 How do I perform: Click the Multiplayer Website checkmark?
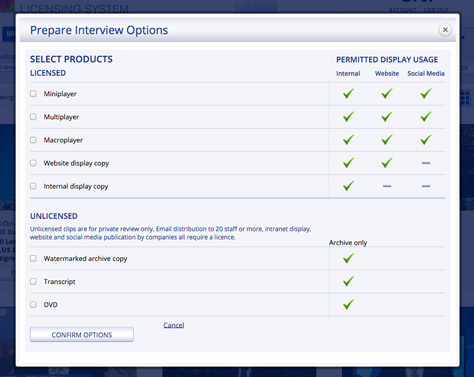coord(387,117)
